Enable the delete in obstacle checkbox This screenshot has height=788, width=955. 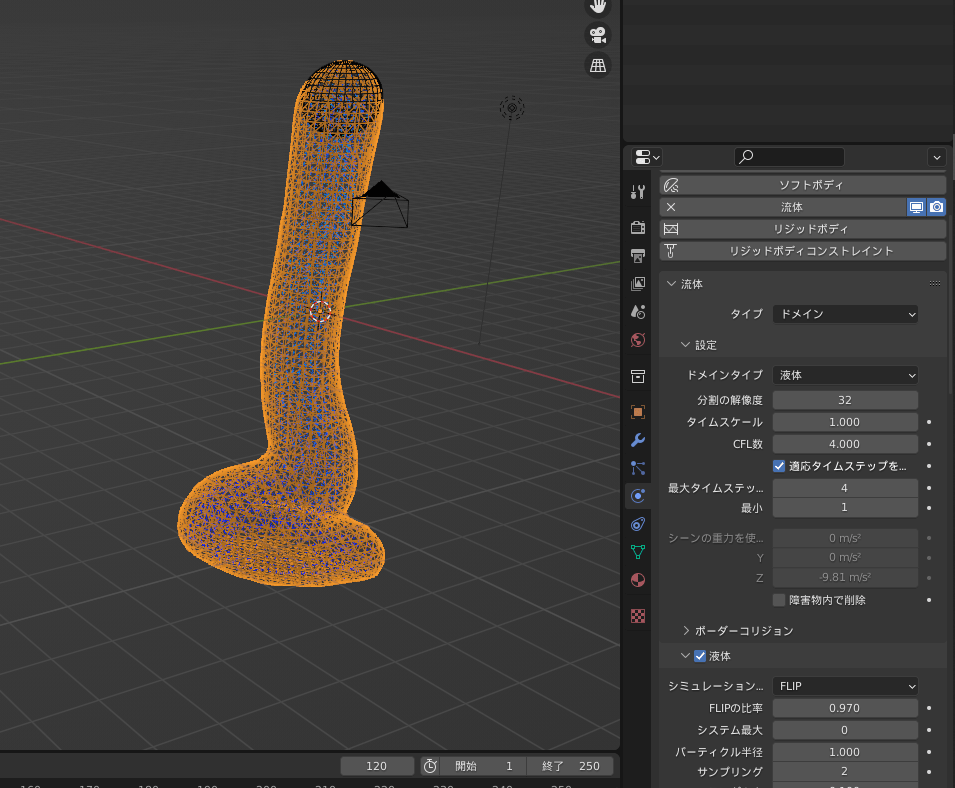(x=779, y=600)
